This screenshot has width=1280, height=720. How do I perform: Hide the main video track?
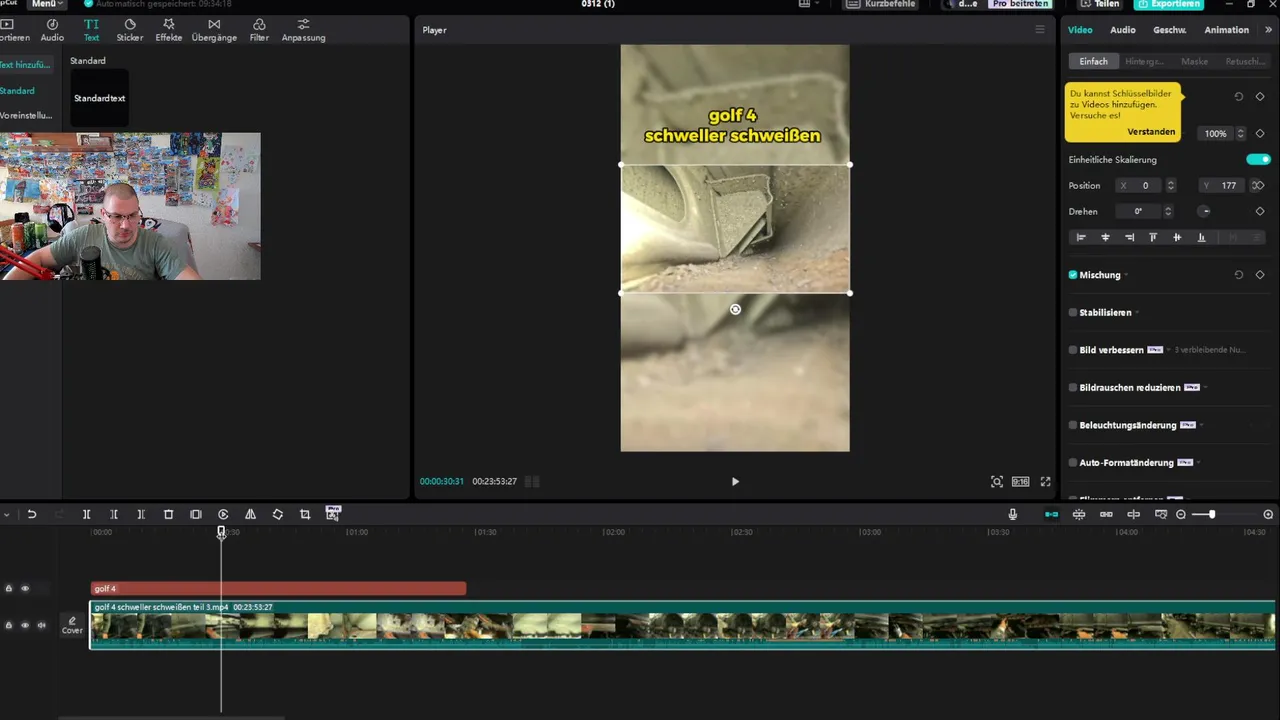pyautogui.click(x=25, y=625)
